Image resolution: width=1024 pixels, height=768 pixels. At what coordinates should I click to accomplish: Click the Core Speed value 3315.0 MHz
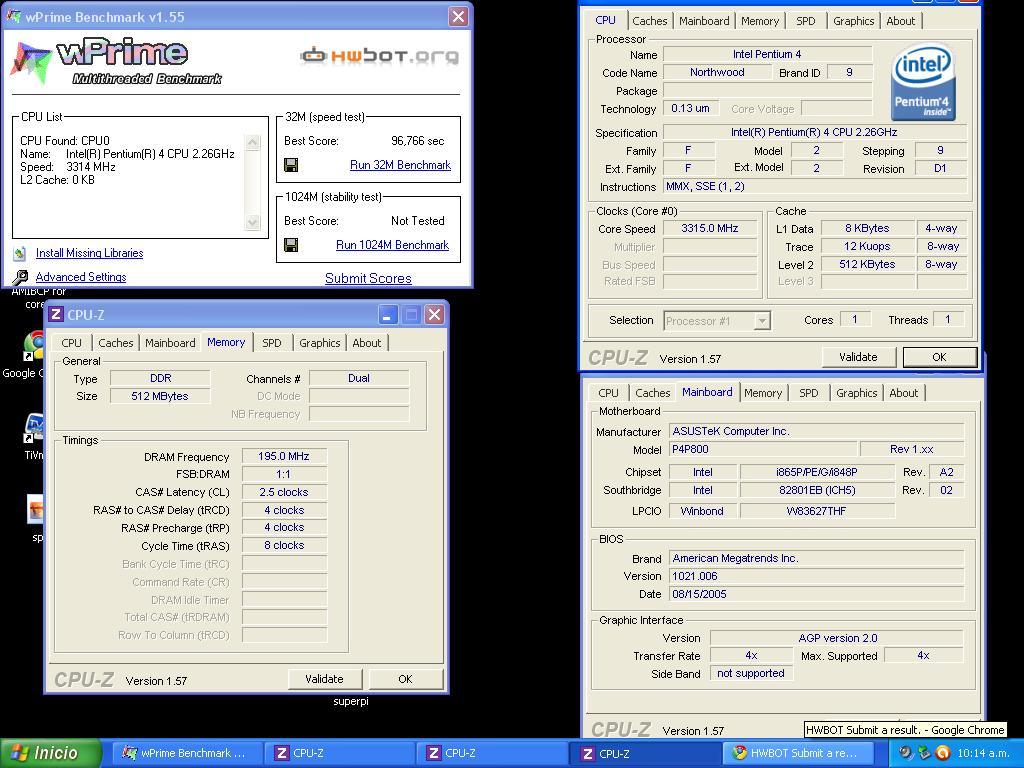click(x=710, y=229)
